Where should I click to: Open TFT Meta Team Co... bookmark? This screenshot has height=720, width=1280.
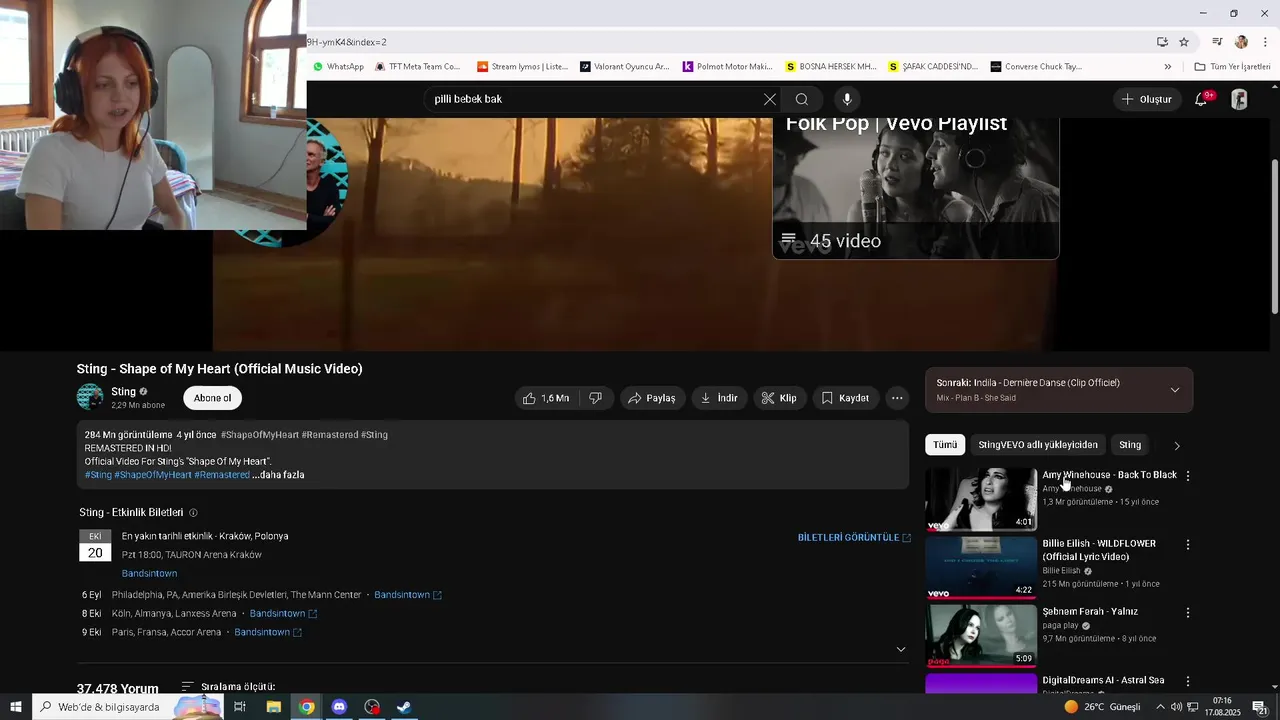(417, 67)
